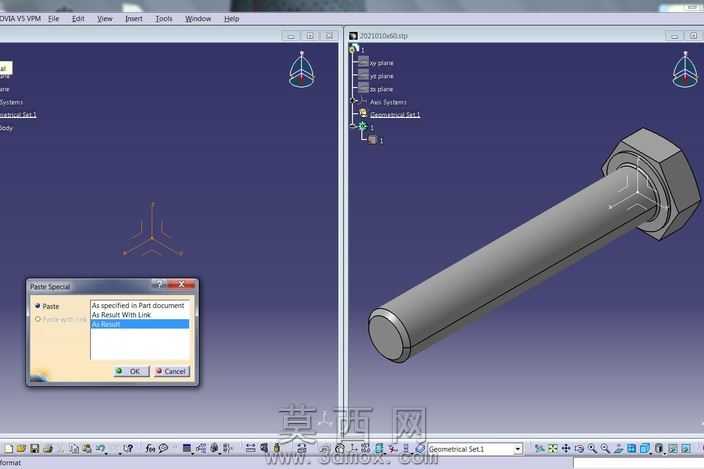The height and width of the screenshot is (469, 704).
Task: Click the Fit All In icon
Action: tap(553, 448)
